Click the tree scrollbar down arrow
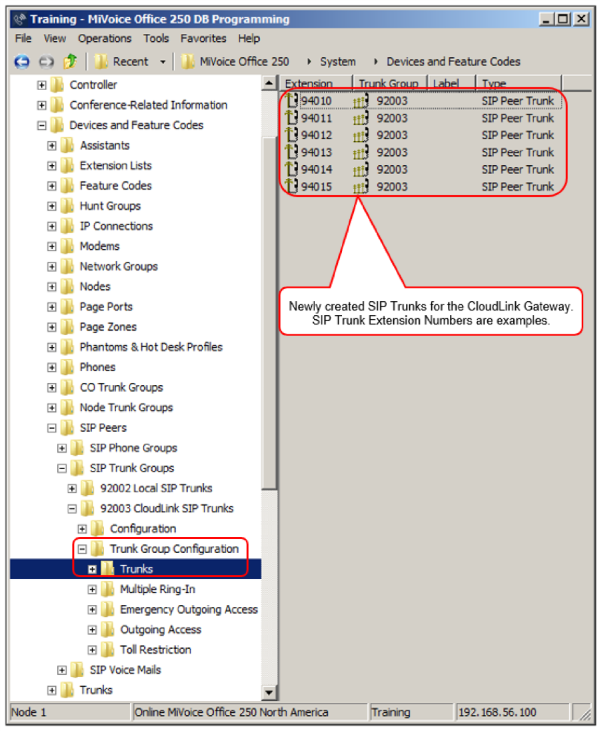The image size is (600, 731). point(269,692)
